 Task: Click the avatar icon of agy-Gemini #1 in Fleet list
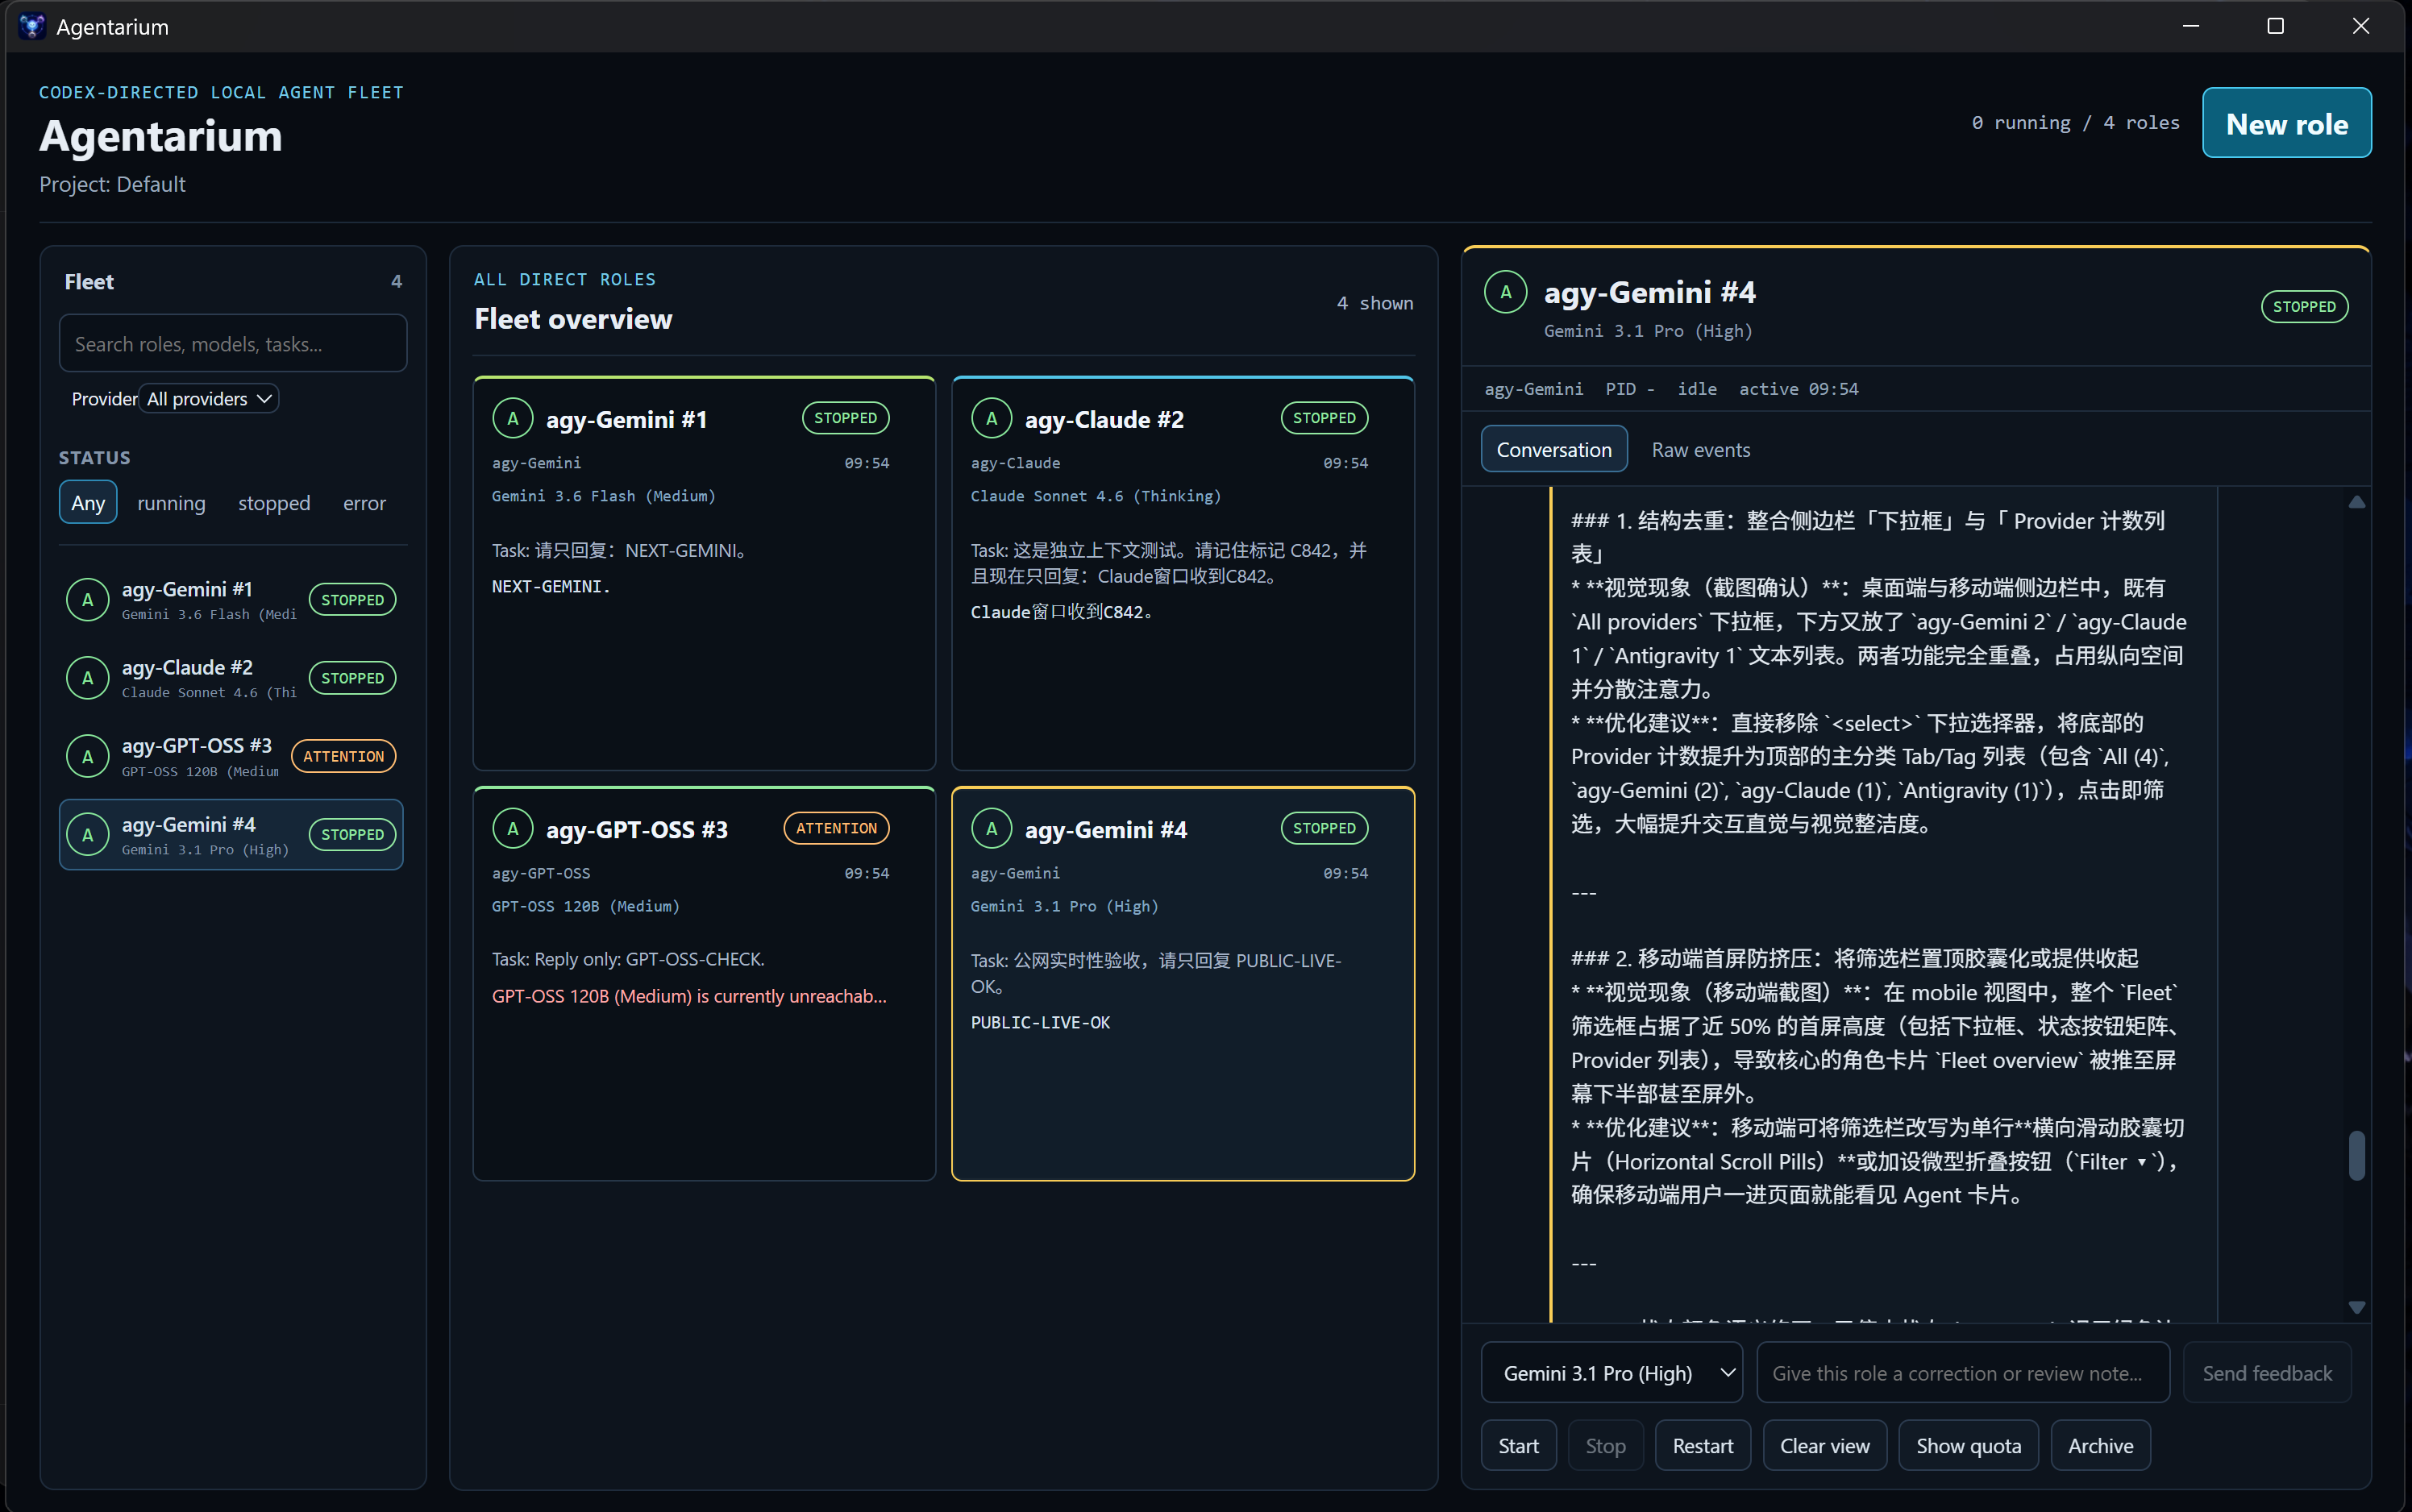click(88, 600)
